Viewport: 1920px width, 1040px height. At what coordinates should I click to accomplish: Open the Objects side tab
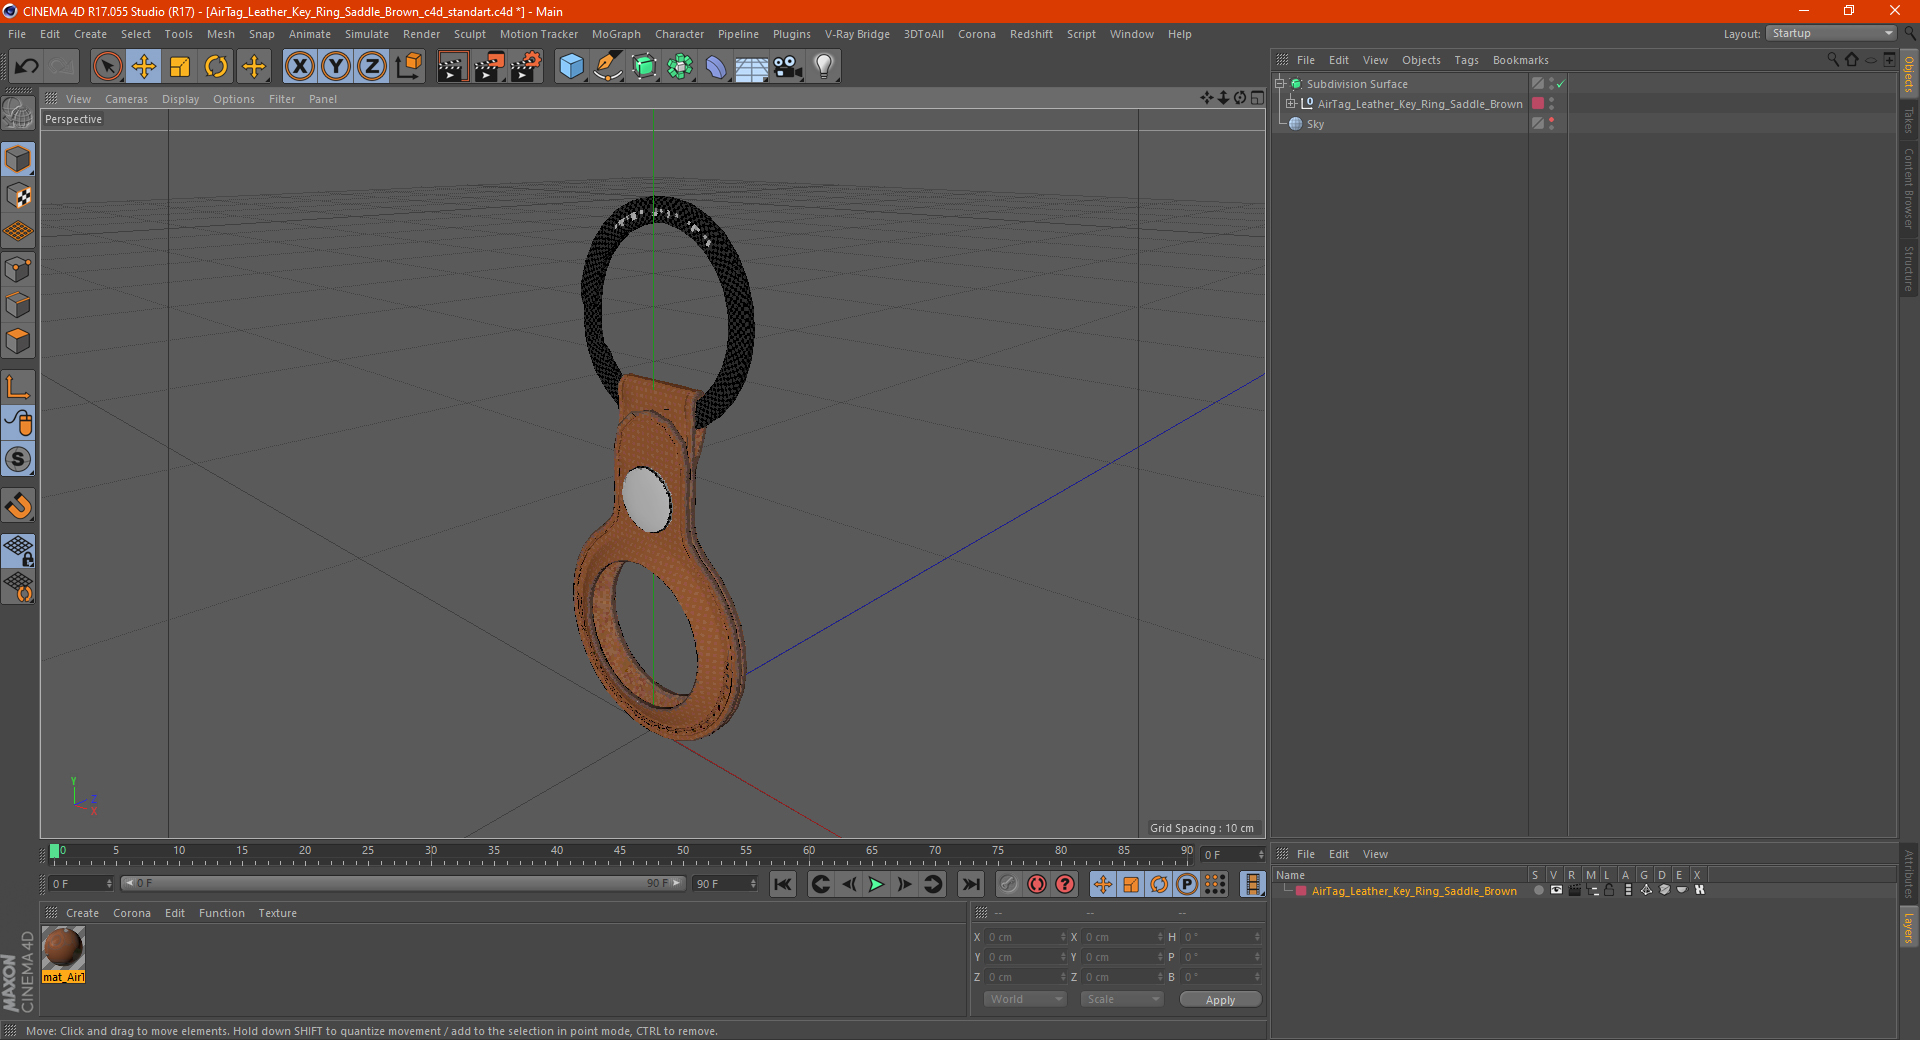pyautogui.click(x=1909, y=74)
